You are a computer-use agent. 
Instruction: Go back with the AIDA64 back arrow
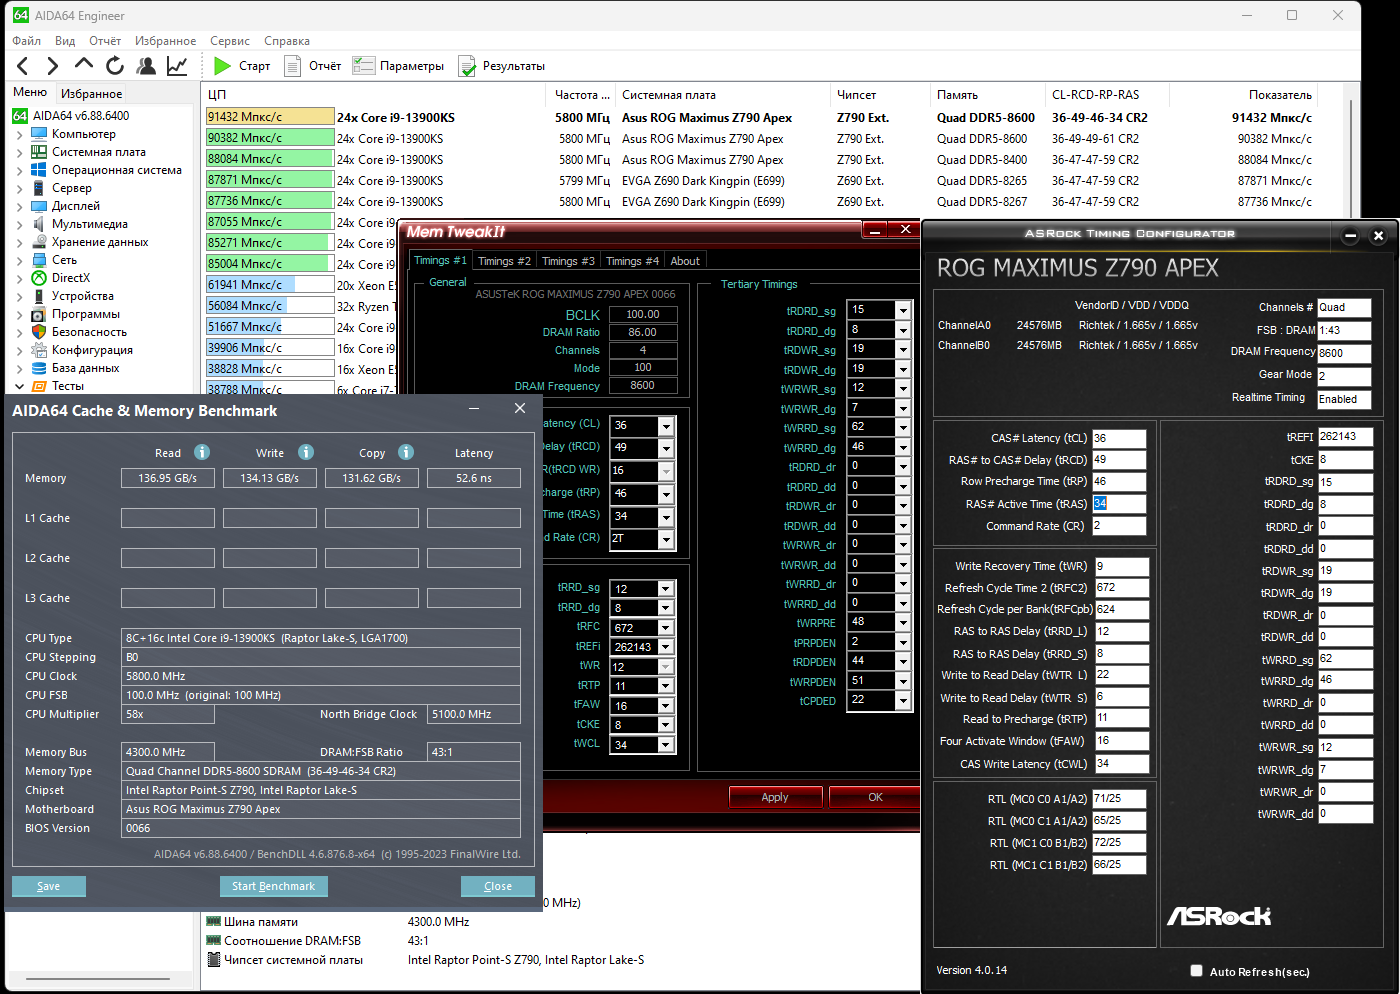pyautogui.click(x=22, y=66)
